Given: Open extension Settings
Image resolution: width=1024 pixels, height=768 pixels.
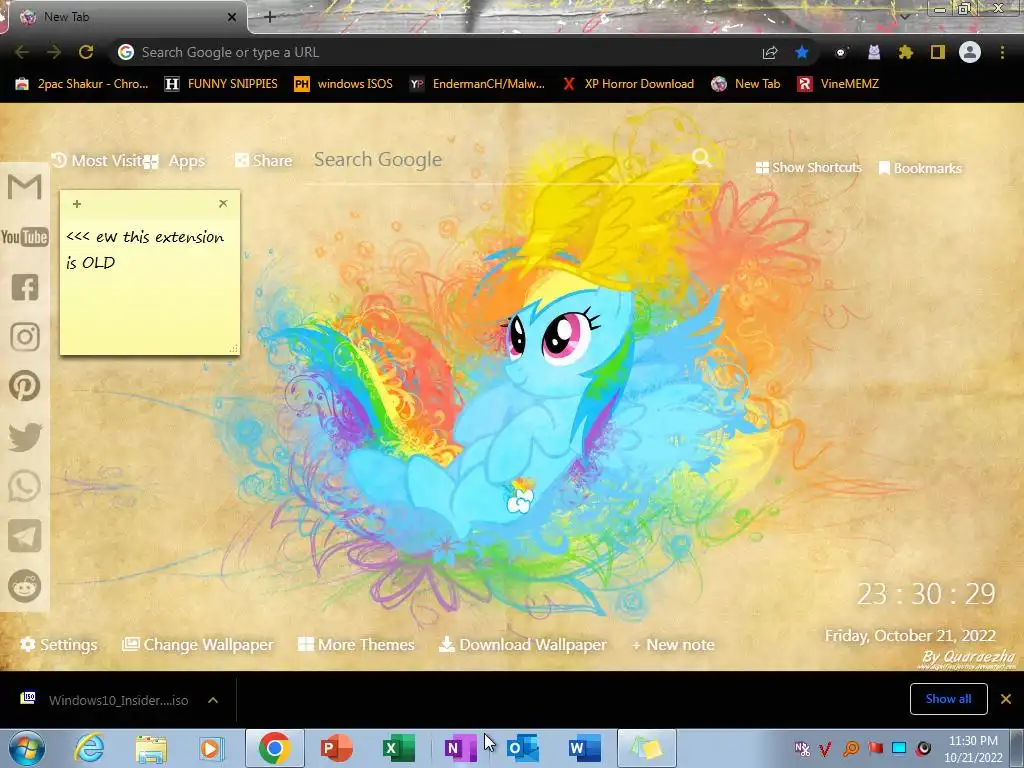Looking at the screenshot, I should tap(59, 645).
